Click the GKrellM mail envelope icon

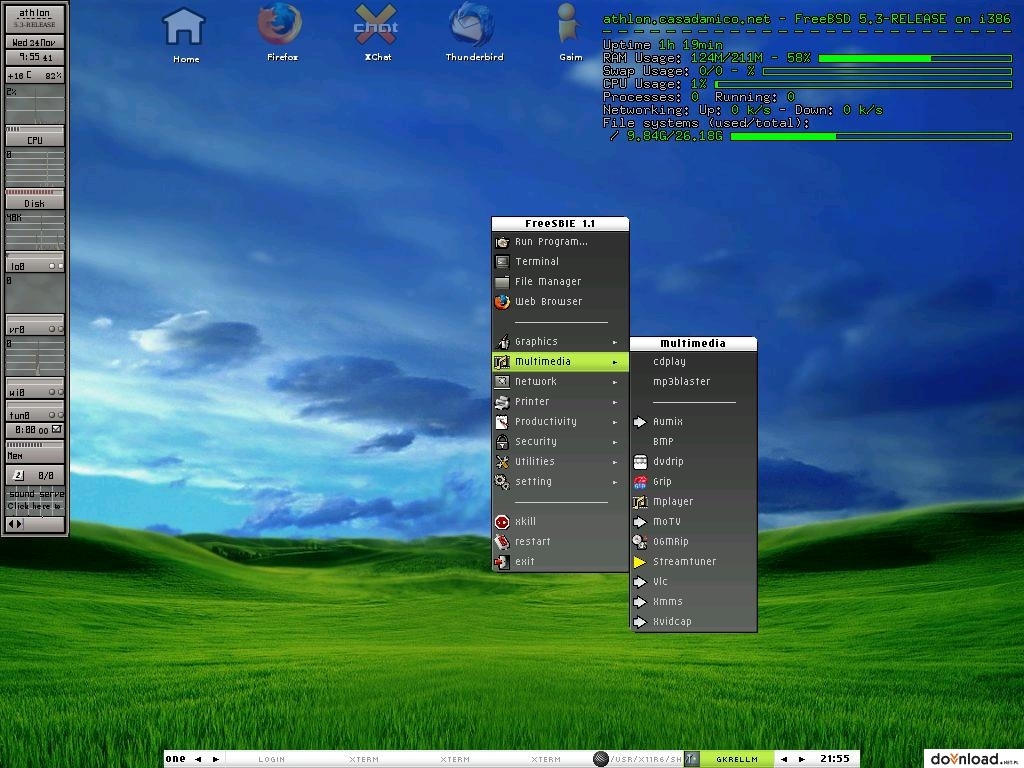(x=56, y=430)
